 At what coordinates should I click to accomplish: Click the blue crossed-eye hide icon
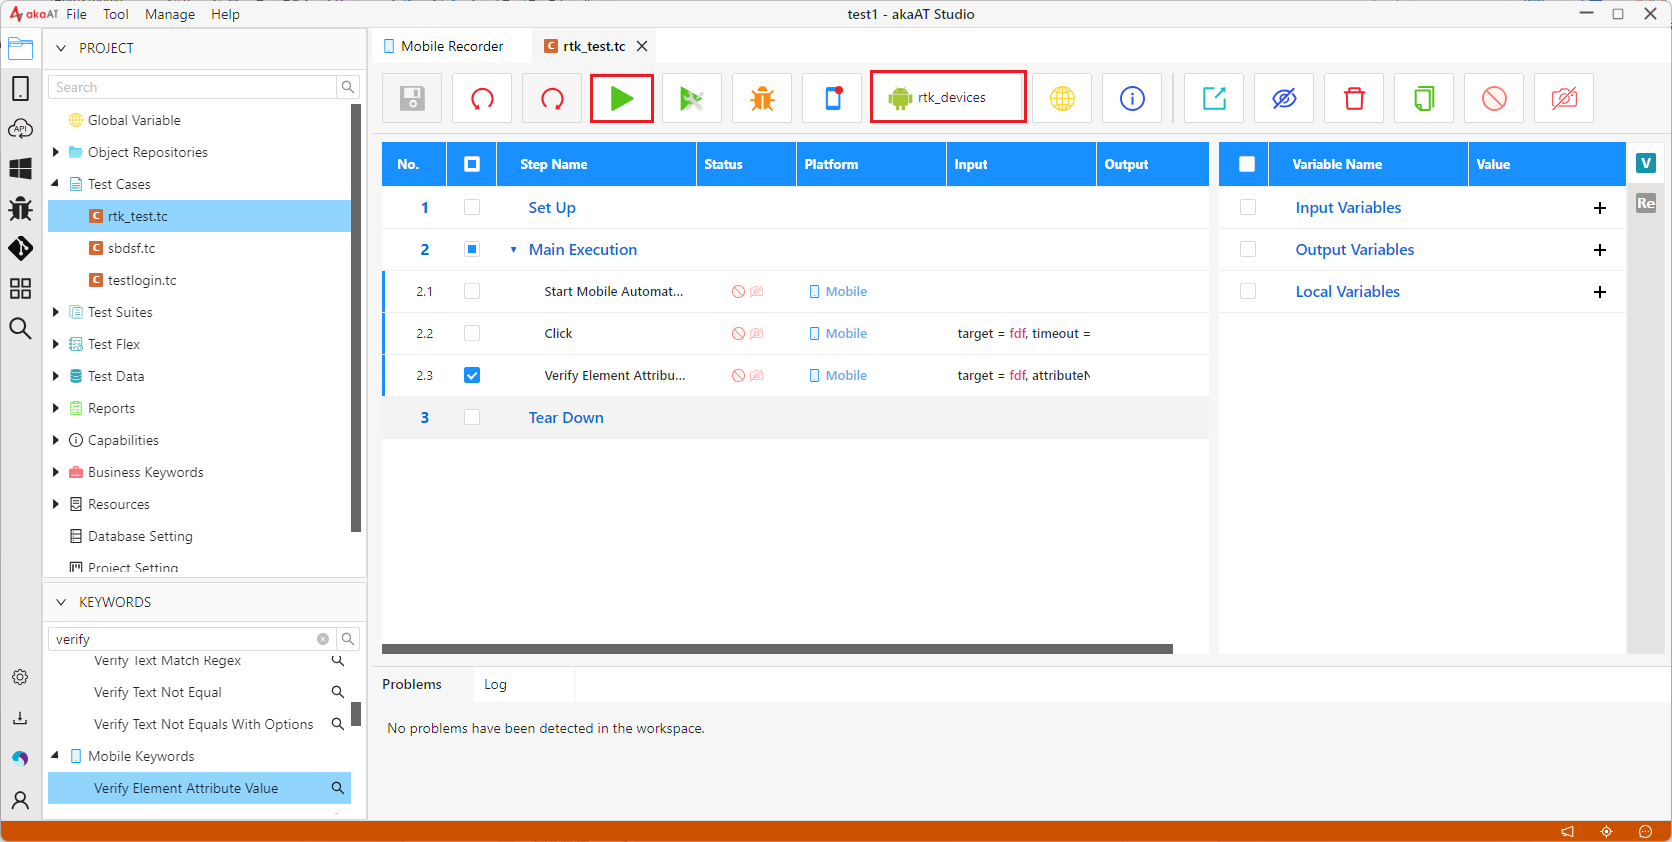point(1284,98)
